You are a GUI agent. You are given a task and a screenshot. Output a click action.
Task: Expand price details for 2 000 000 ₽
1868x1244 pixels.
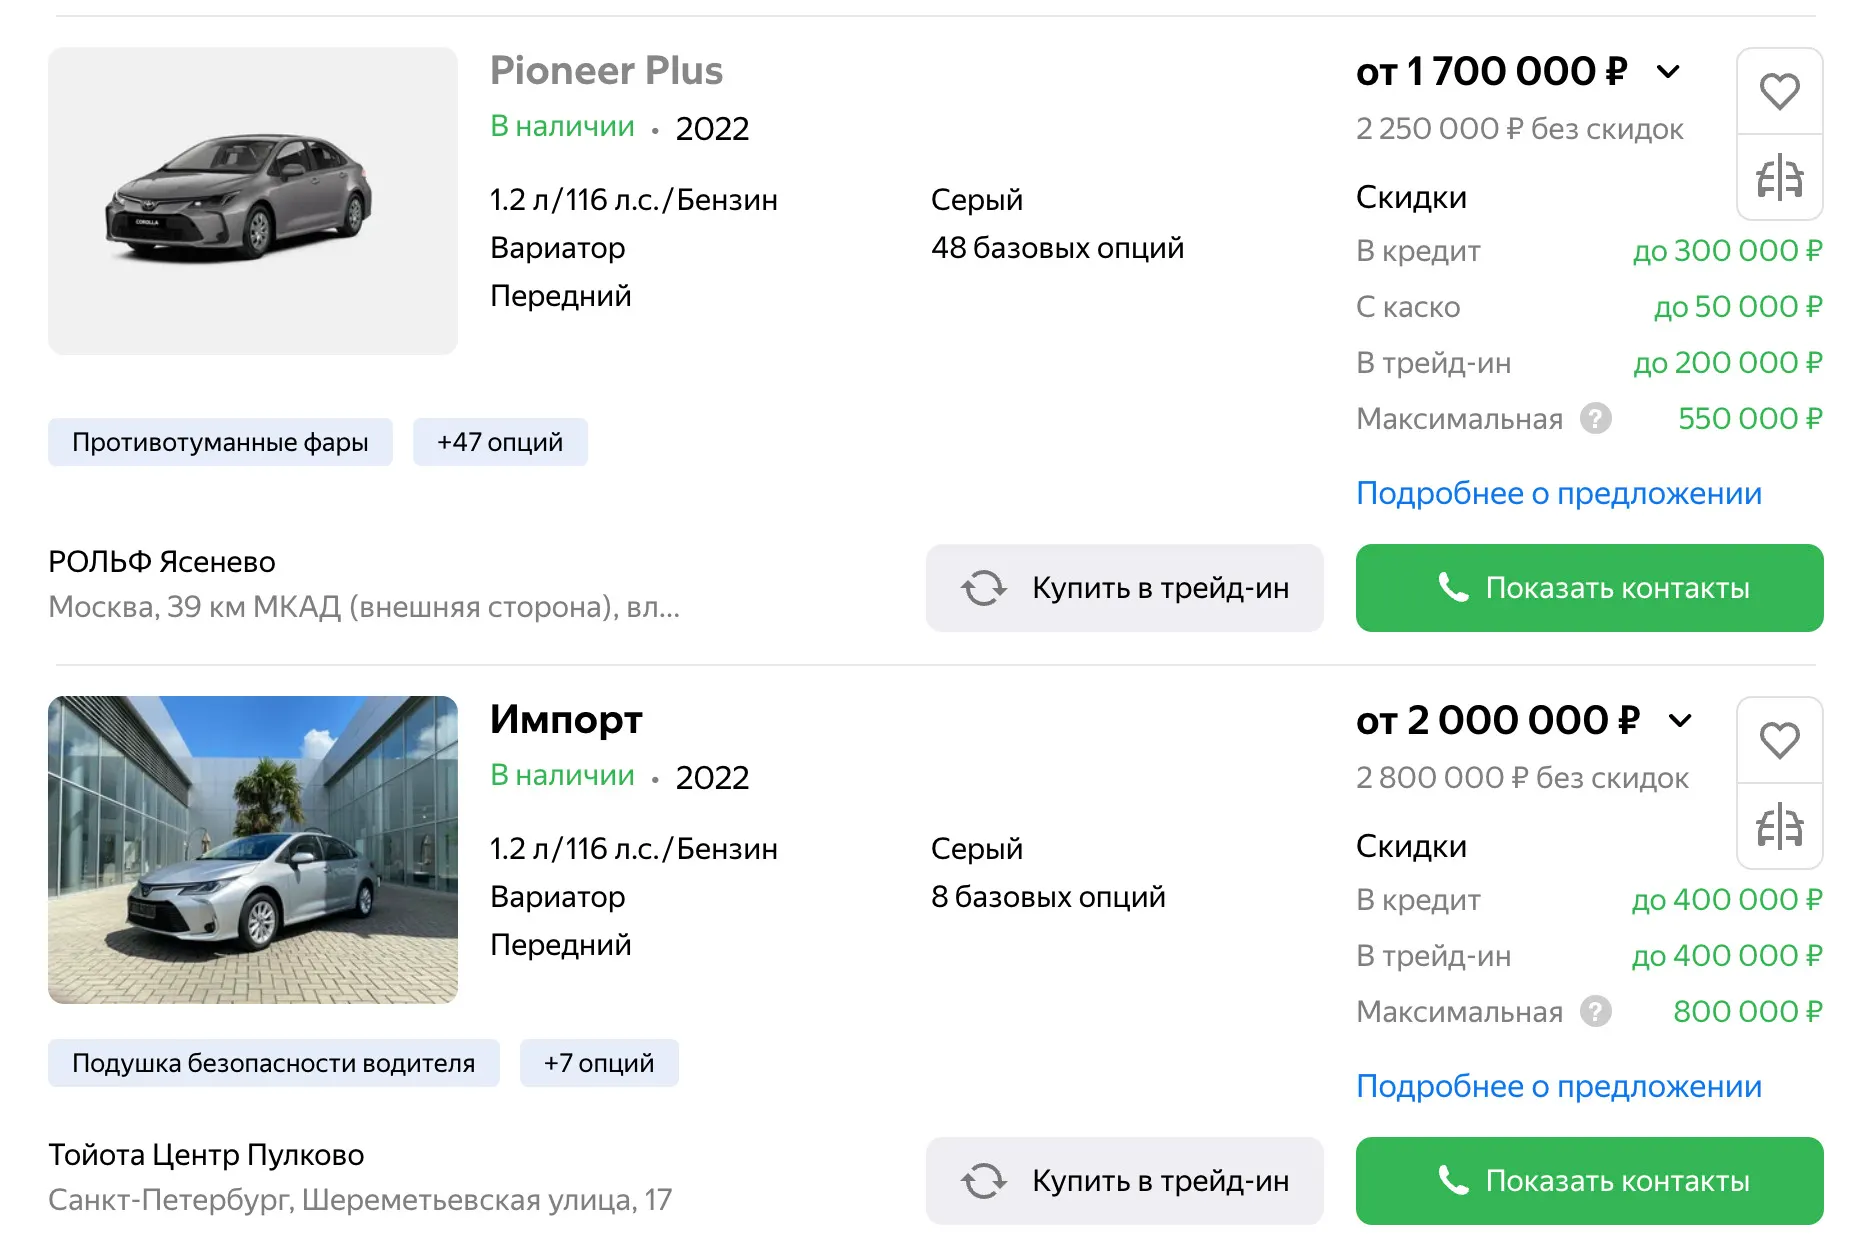(x=1680, y=721)
